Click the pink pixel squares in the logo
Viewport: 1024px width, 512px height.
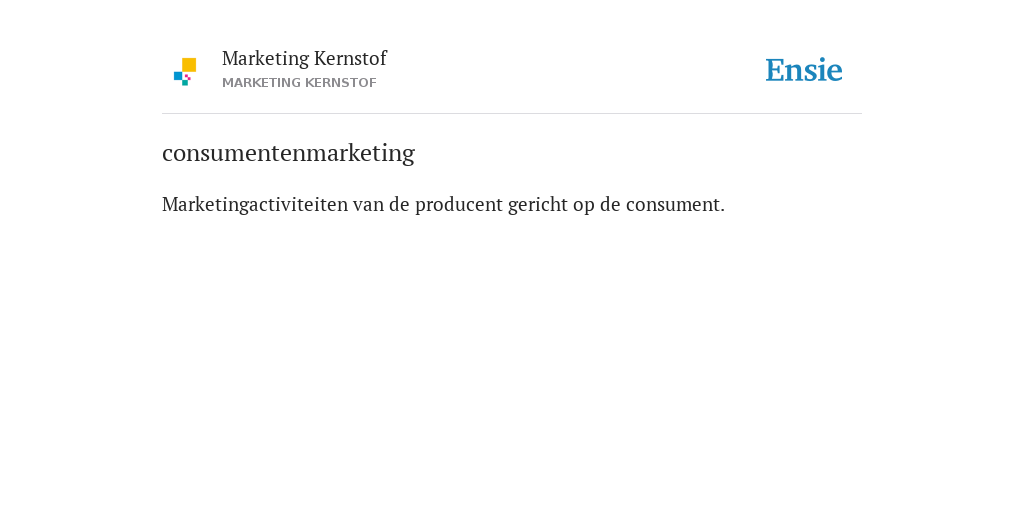click(187, 77)
